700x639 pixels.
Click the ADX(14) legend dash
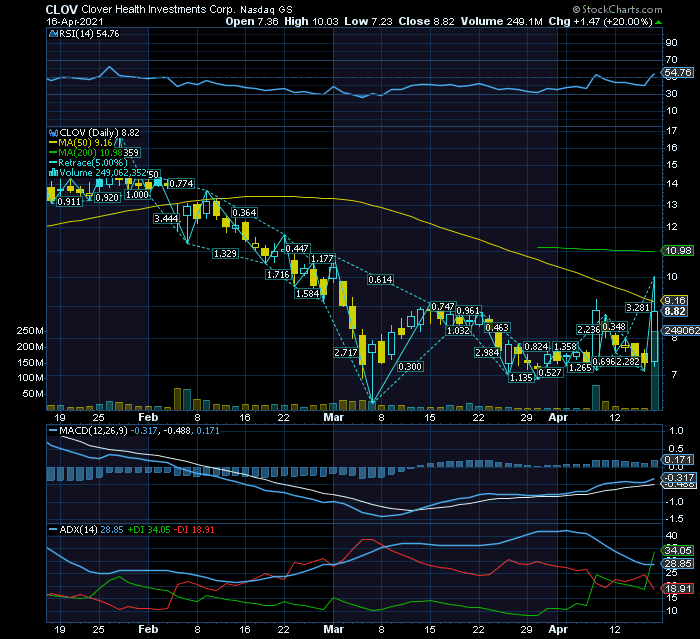click(53, 530)
